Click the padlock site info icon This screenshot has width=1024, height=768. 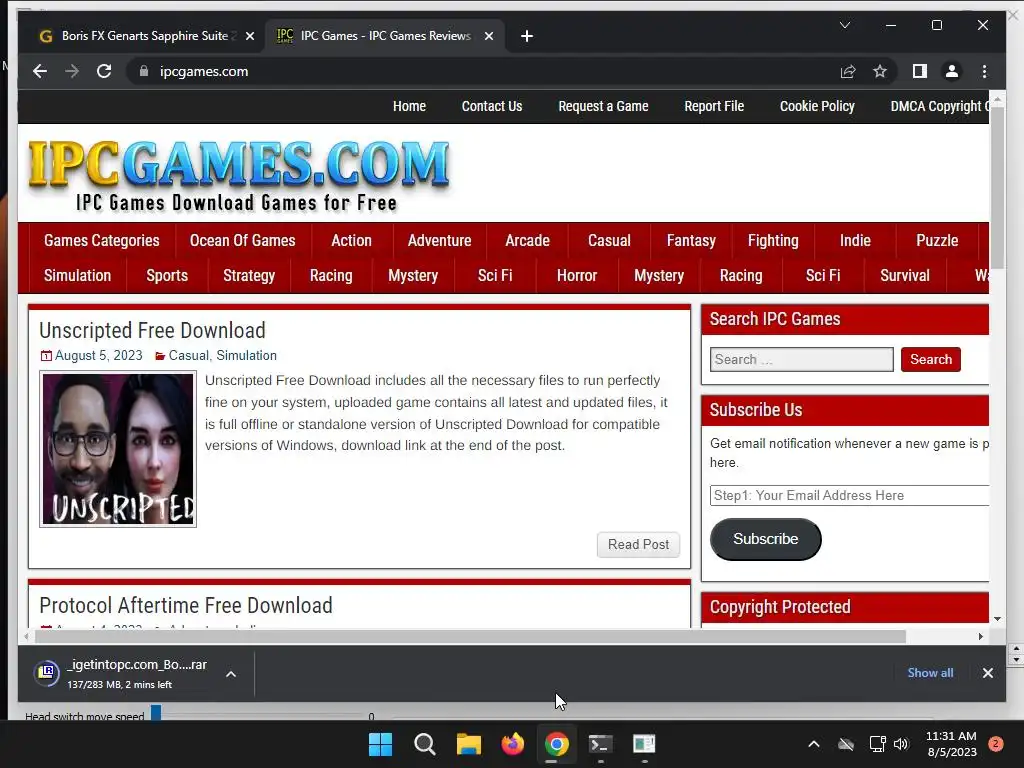[144, 71]
